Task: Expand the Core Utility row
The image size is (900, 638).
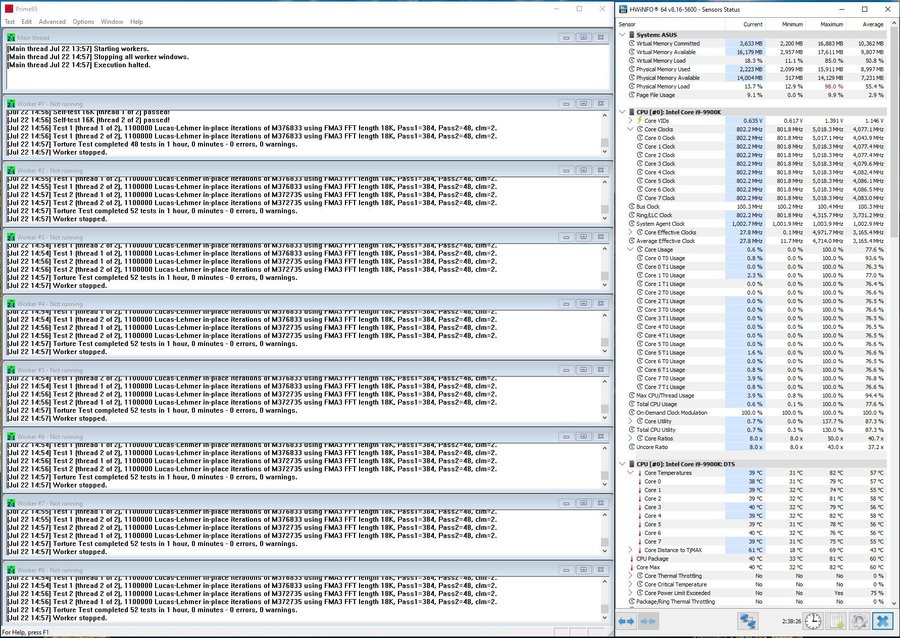Action: coord(630,421)
